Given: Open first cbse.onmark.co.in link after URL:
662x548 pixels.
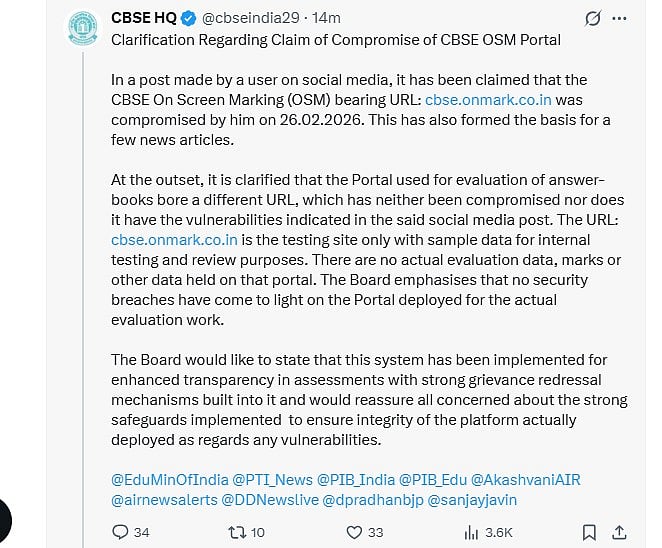Looking at the screenshot, I should tap(488, 100).
